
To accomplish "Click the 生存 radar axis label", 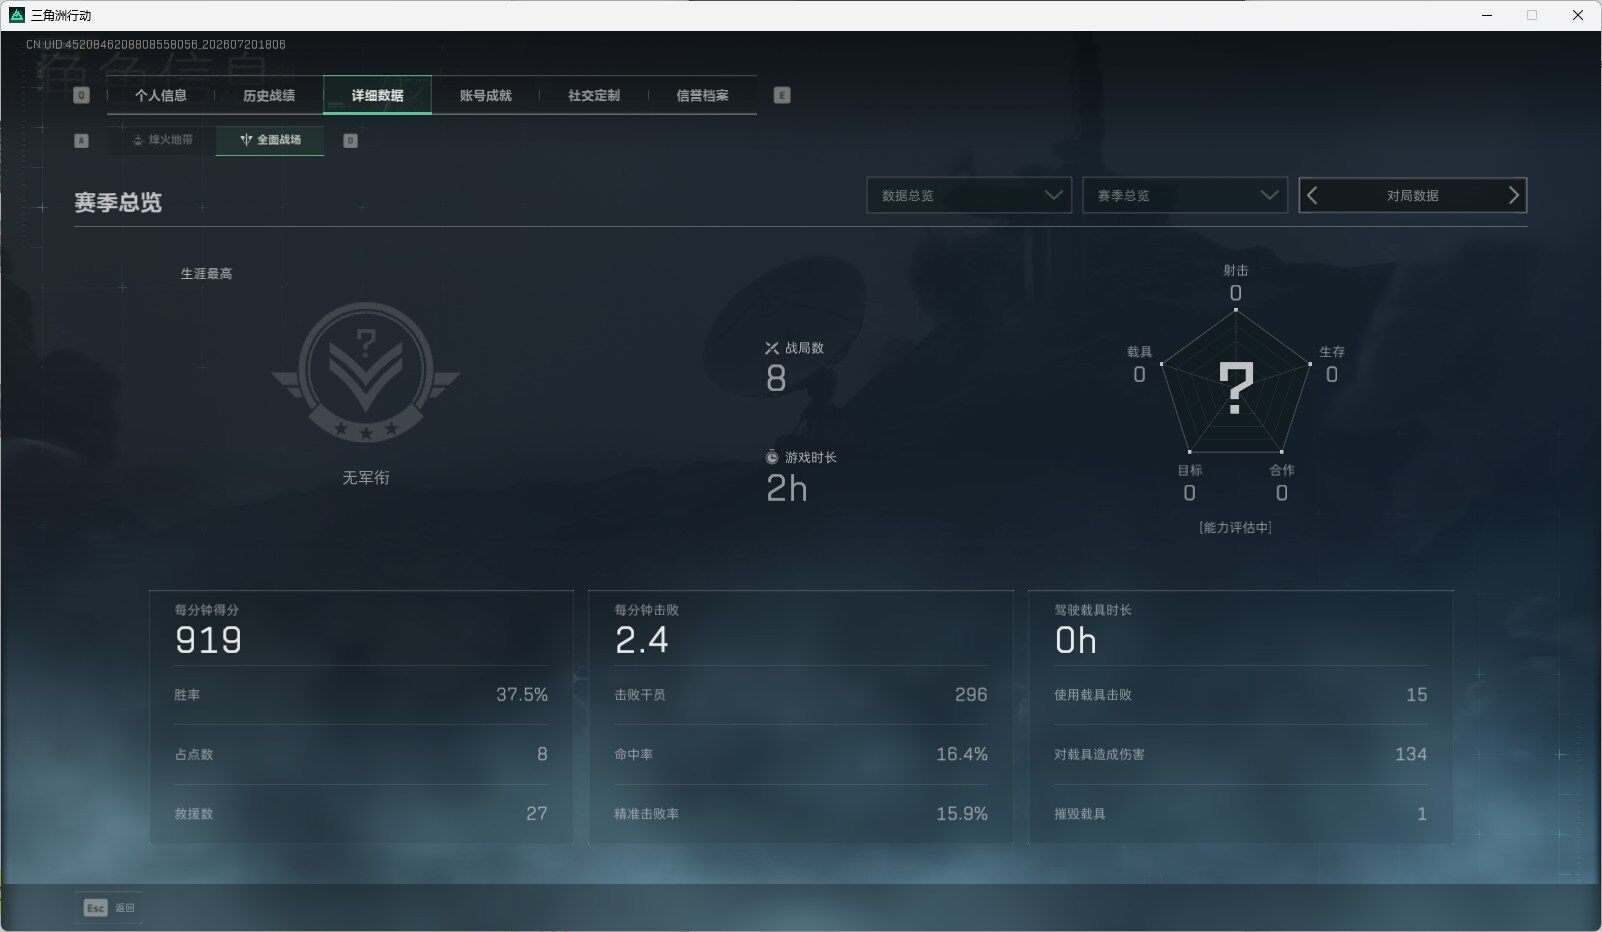I will pyautogui.click(x=1332, y=352).
